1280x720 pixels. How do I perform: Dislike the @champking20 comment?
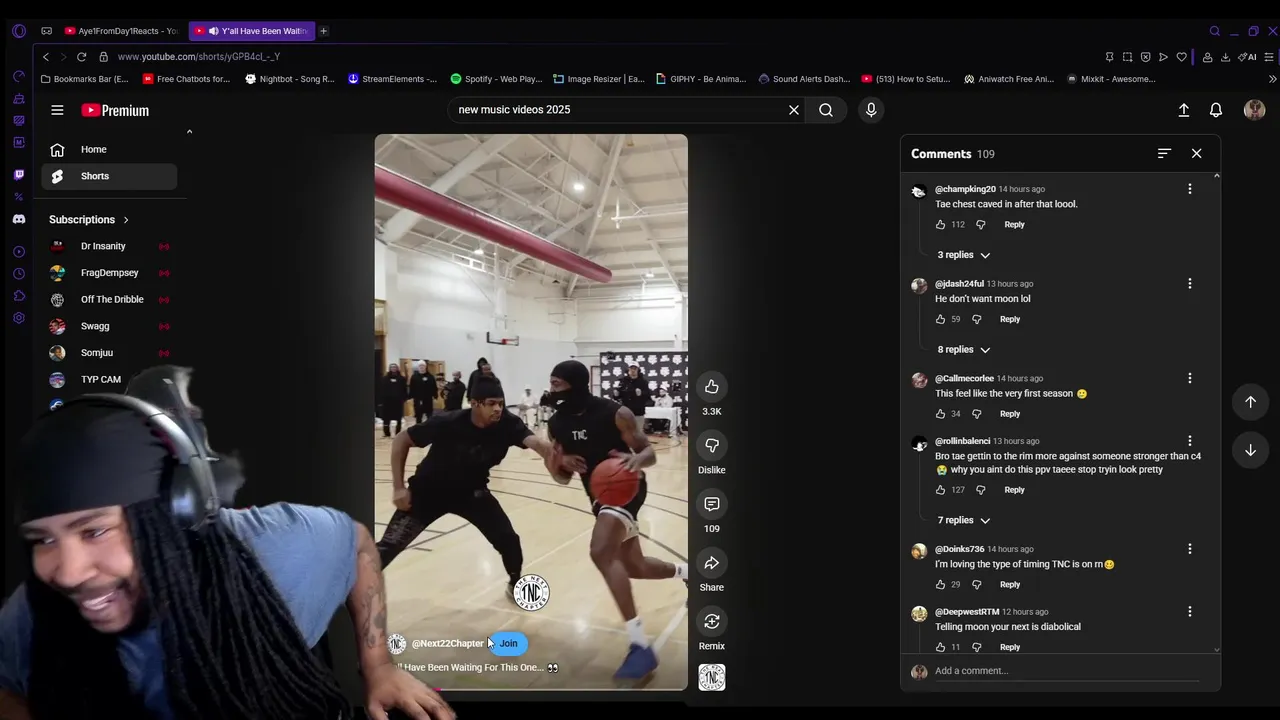tap(981, 225)
